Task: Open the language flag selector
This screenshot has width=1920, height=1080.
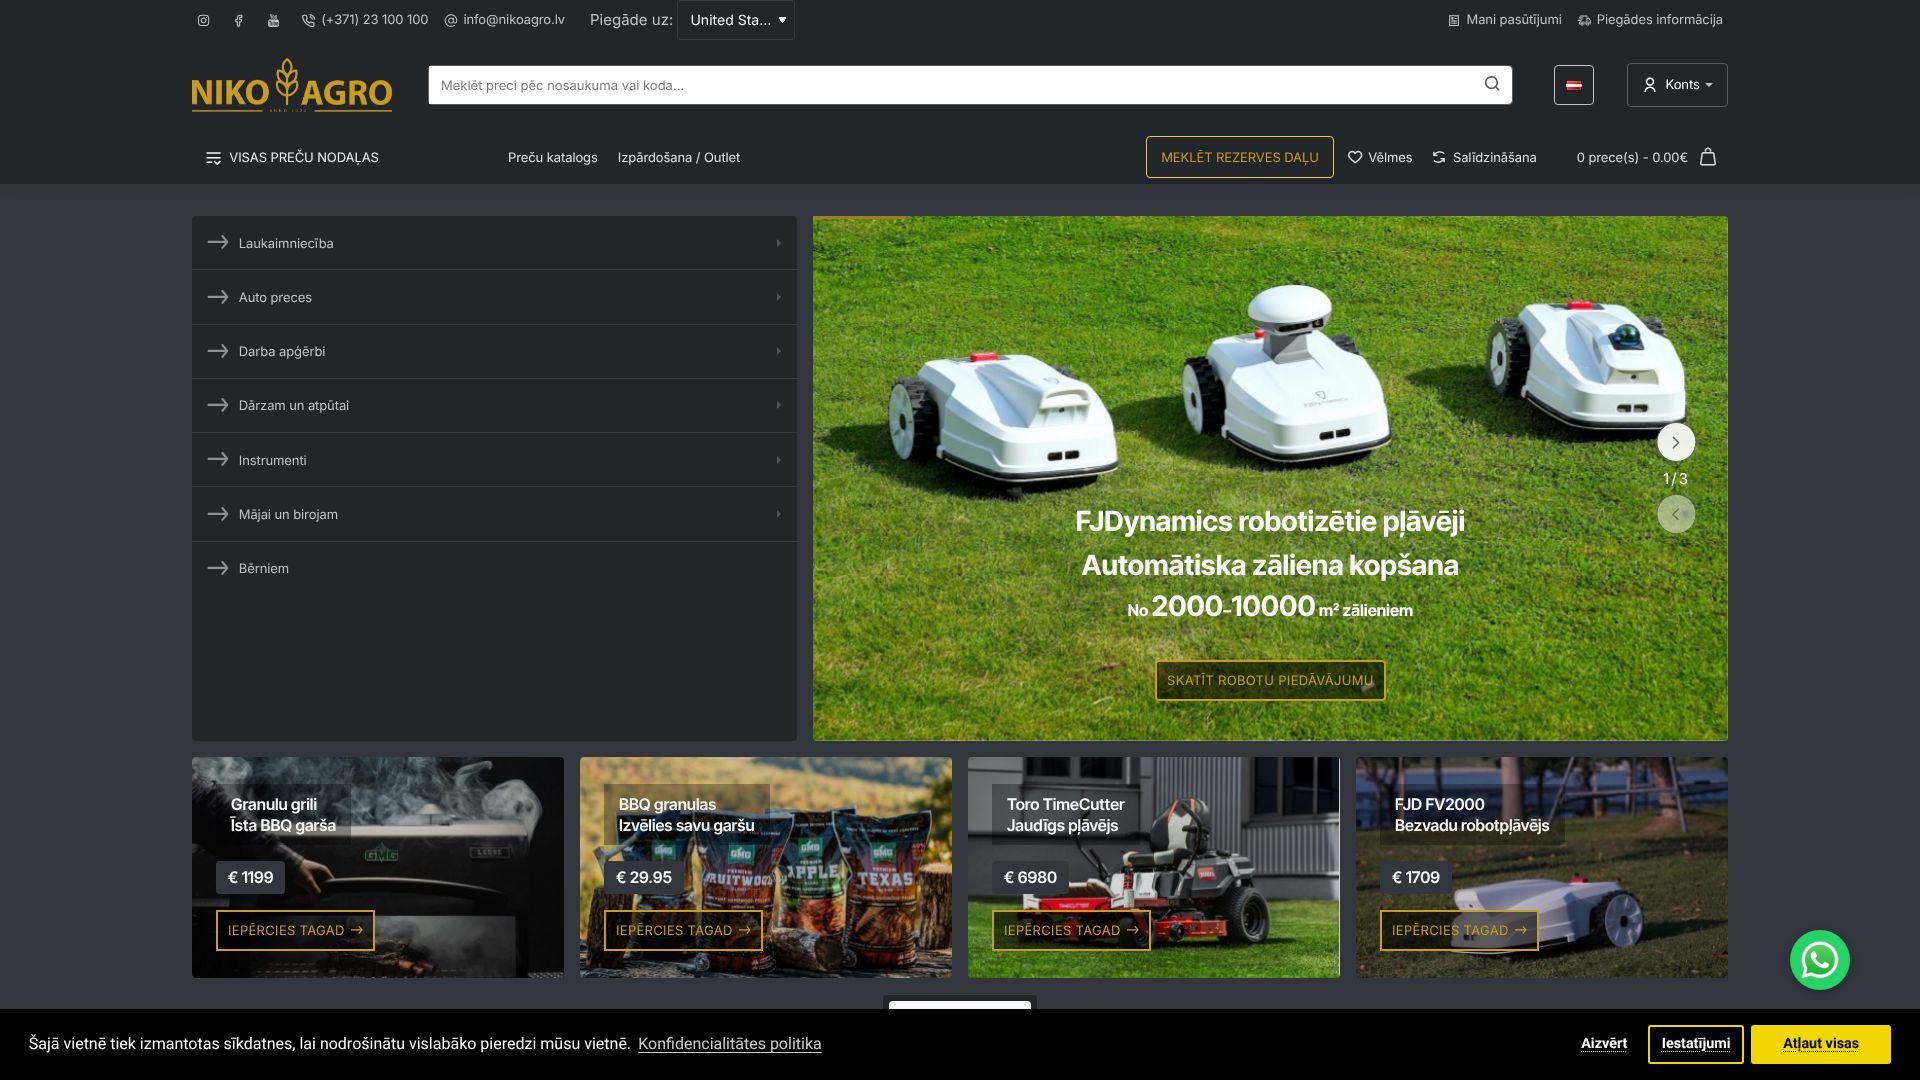Action: [1574, 85]
